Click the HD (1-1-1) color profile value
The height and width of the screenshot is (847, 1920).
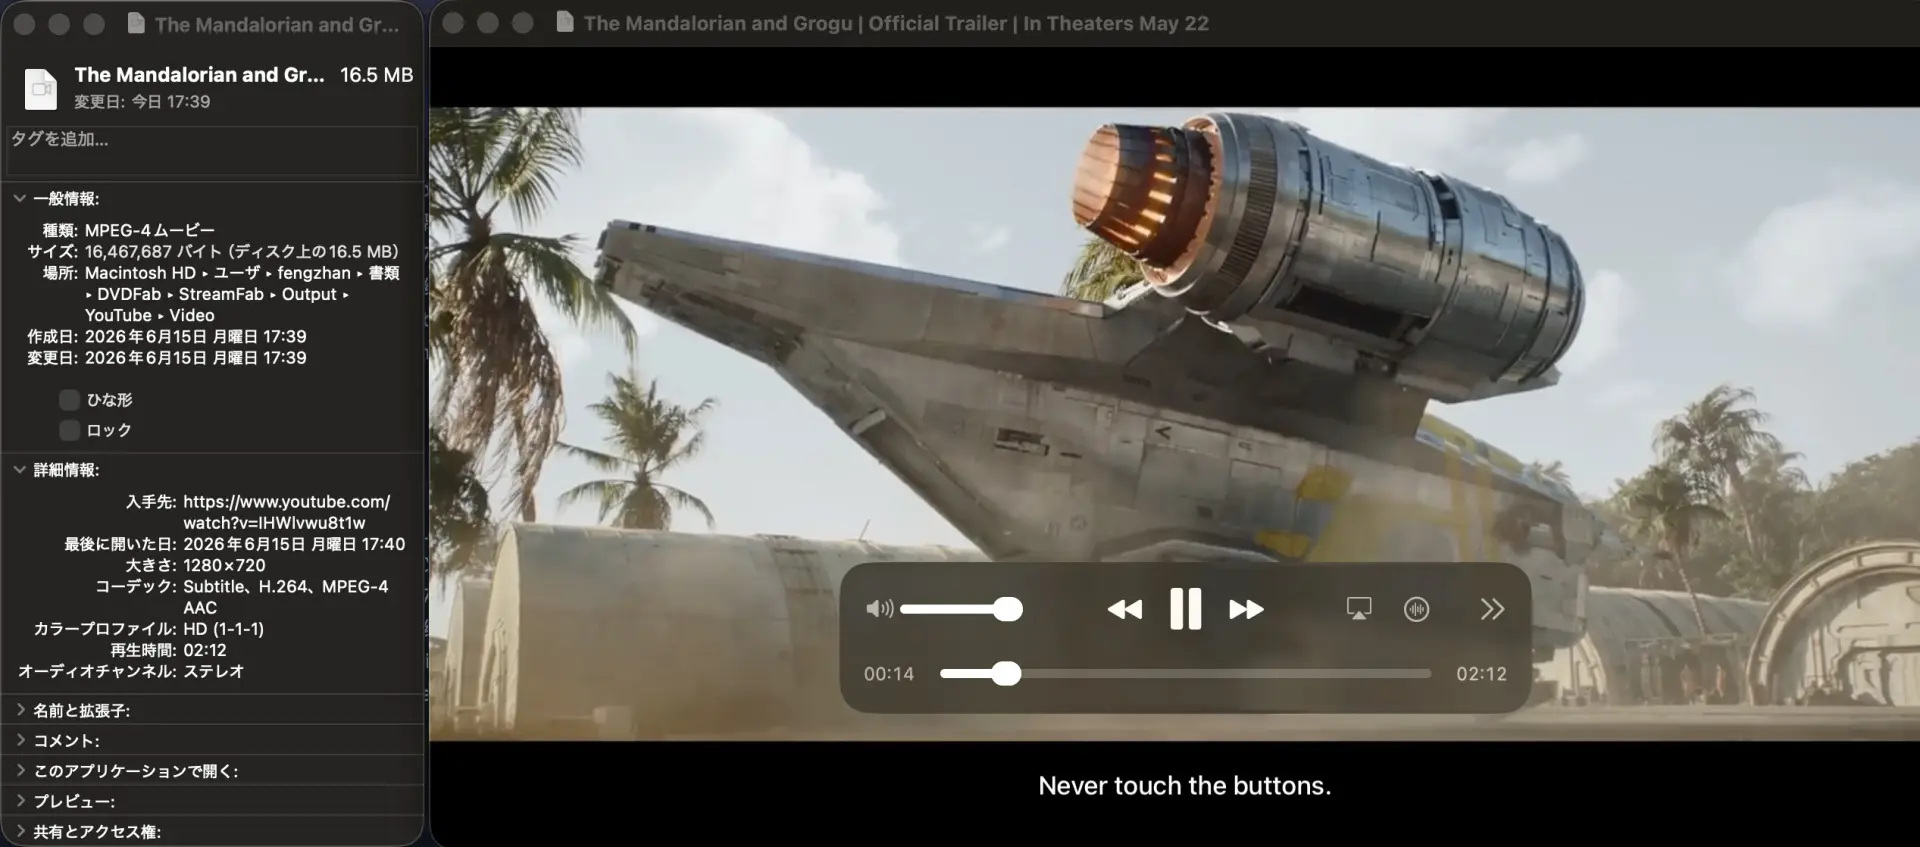tap(223, 629)
